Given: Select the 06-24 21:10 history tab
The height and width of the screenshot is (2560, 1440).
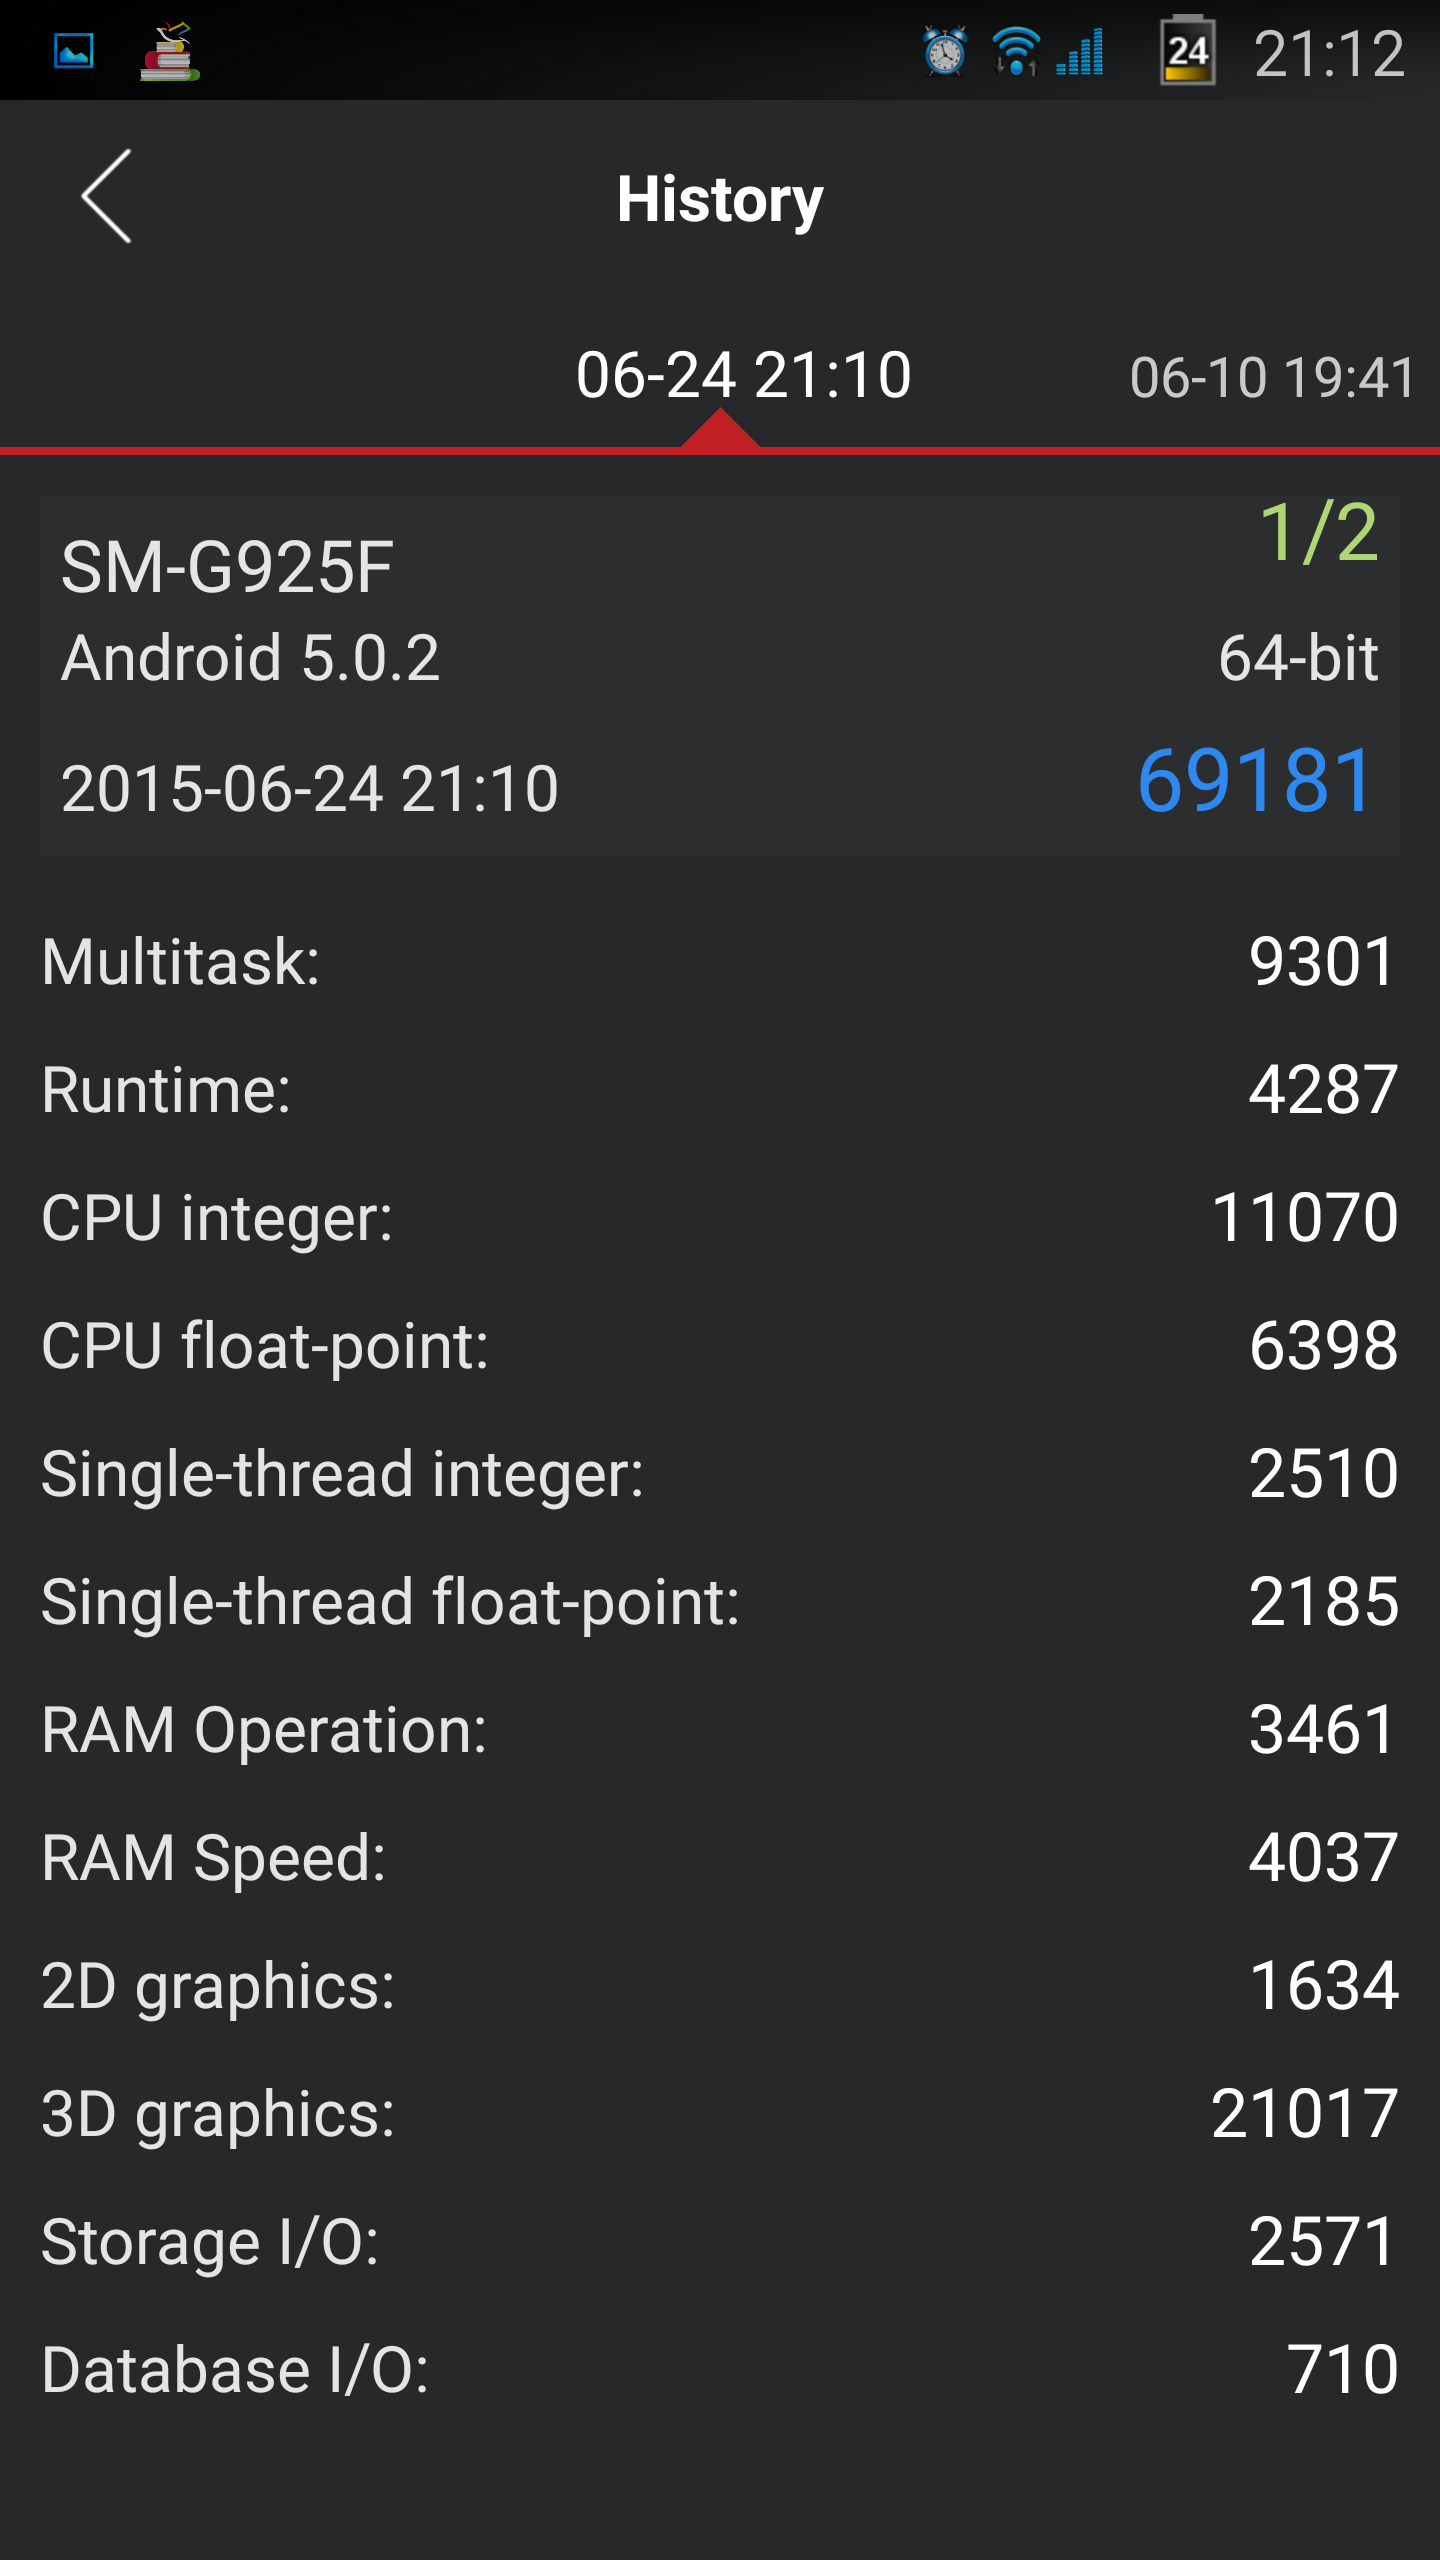Looking at the screenshot, I should click(743, 376).
